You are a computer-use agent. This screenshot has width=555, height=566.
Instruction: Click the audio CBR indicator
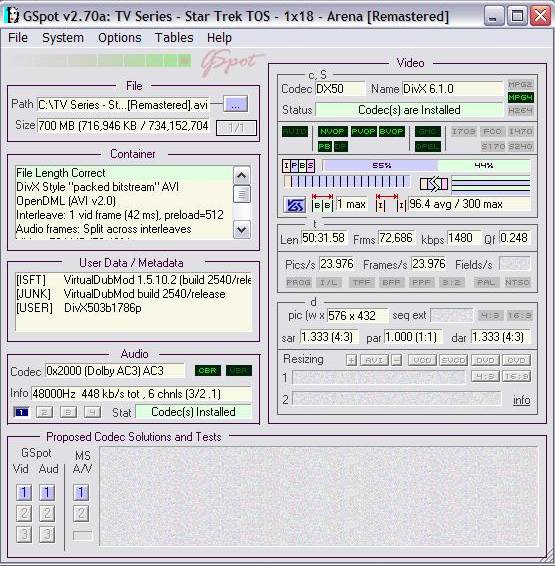coord(207,370)
